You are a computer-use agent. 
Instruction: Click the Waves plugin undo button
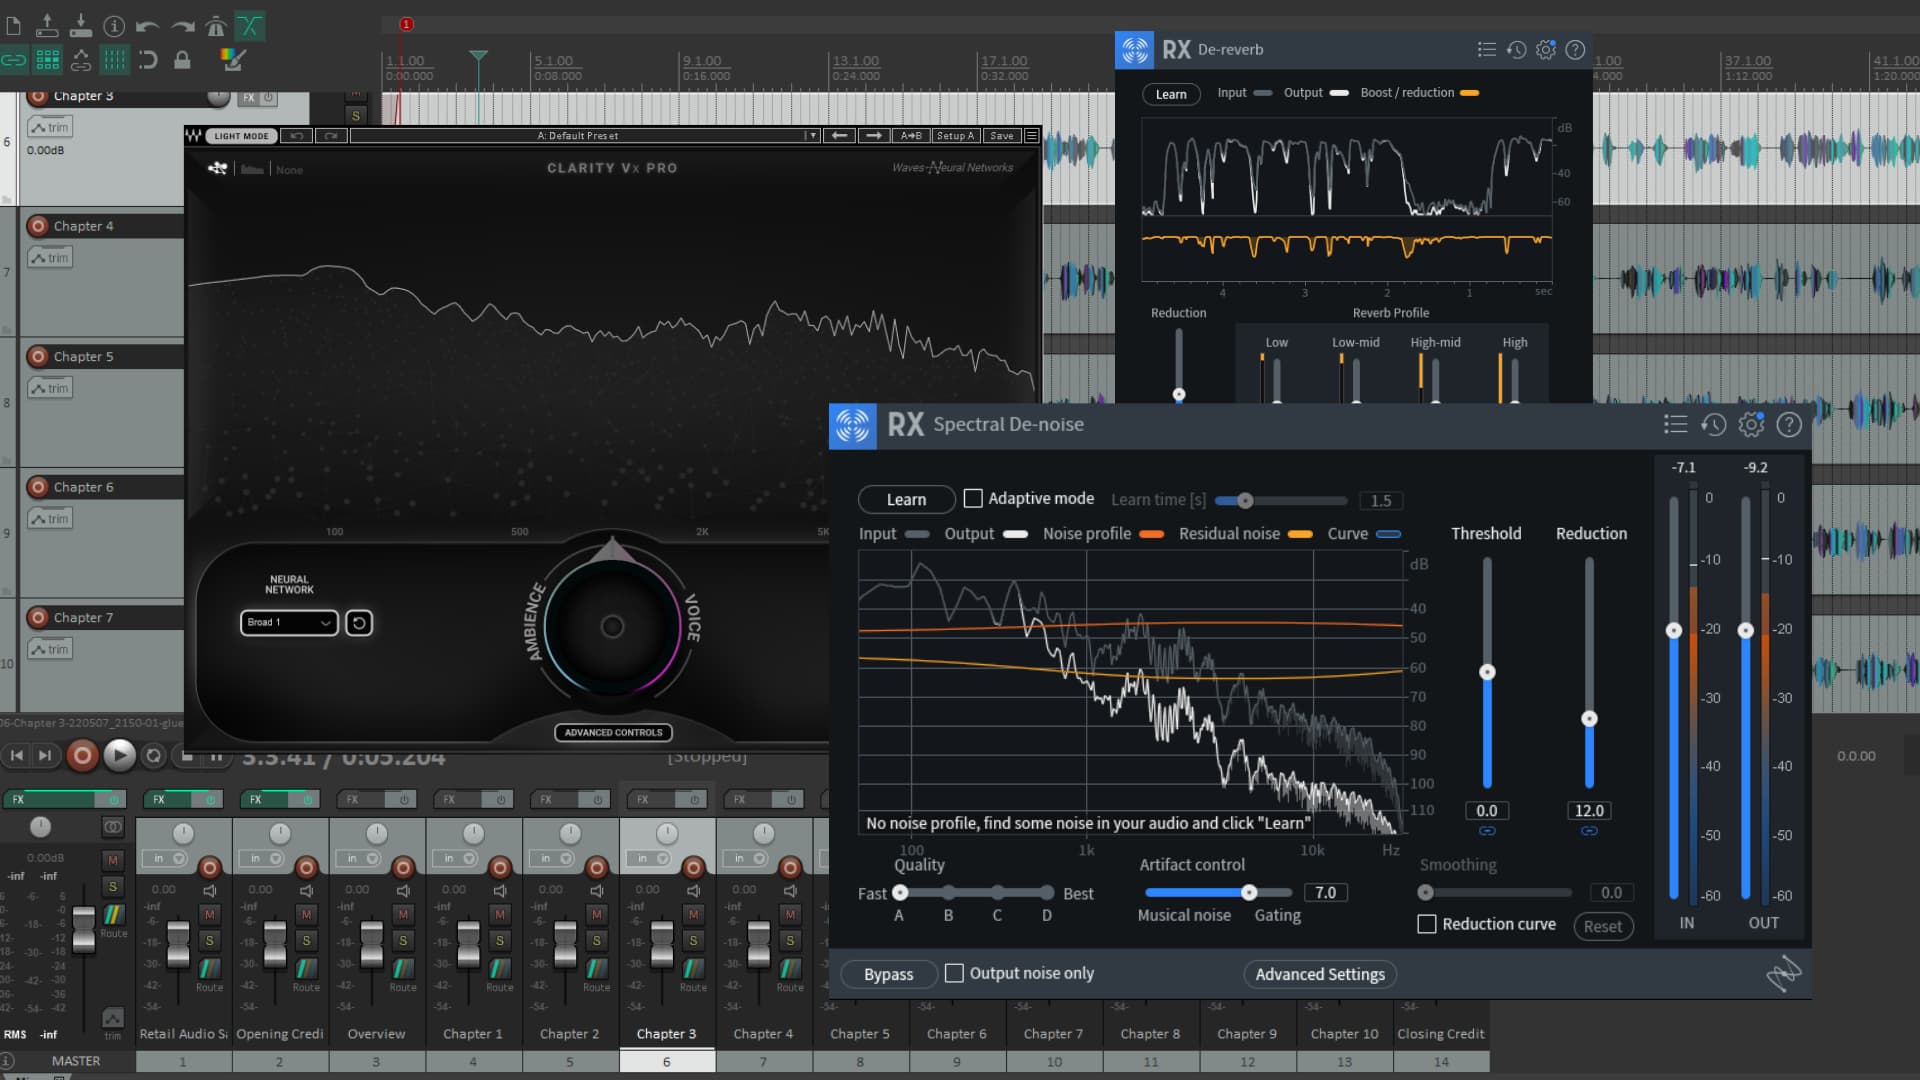[296, 135]
